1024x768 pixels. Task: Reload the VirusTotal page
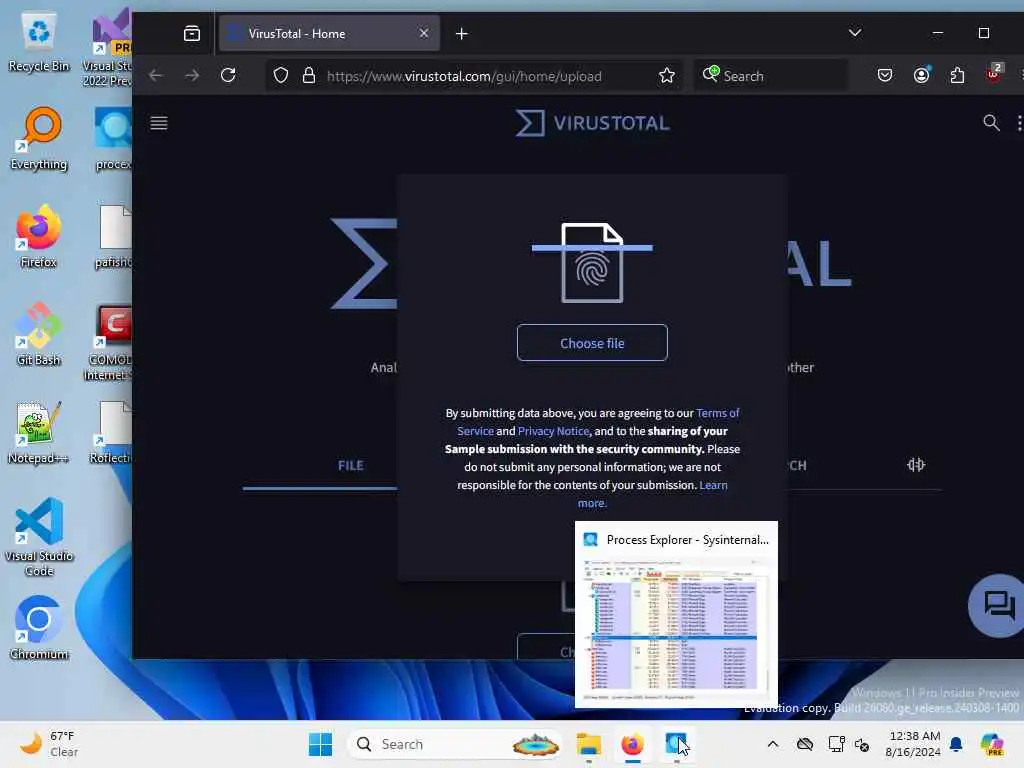(x=228, y=75)
